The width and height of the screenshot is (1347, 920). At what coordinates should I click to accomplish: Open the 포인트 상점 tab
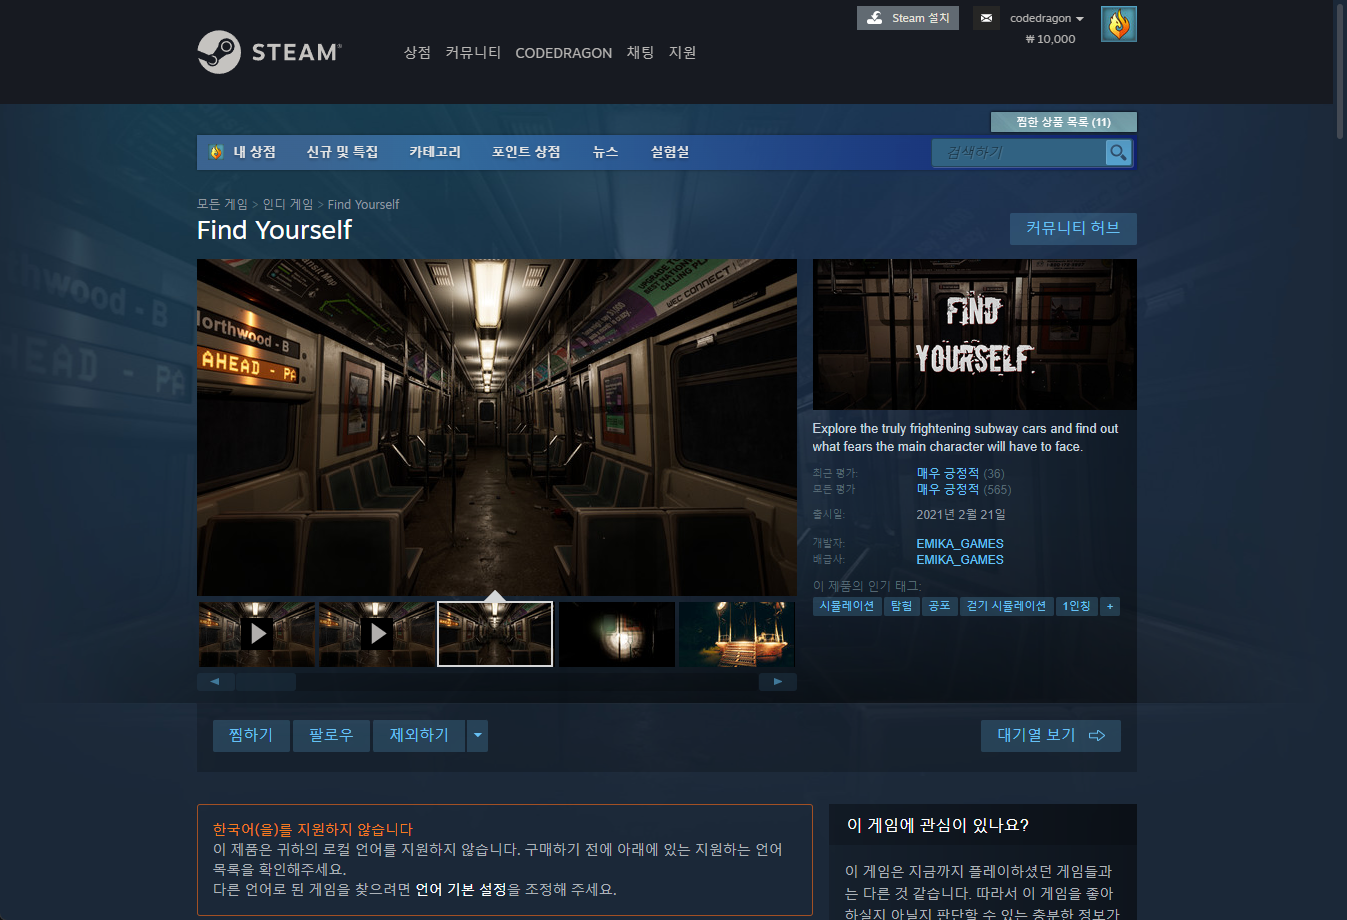(x=526, y=152)
